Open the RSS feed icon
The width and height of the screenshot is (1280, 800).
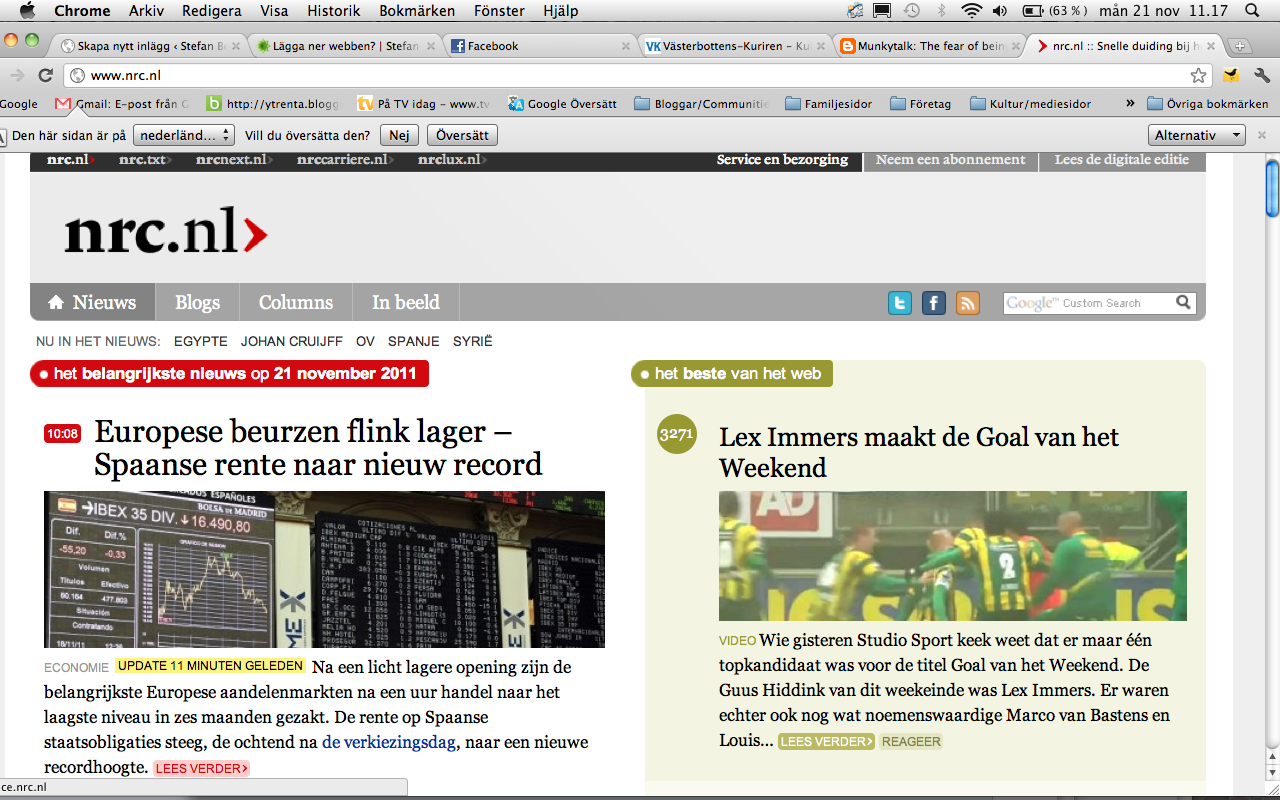pyautogui.click(x=968, y=303)
